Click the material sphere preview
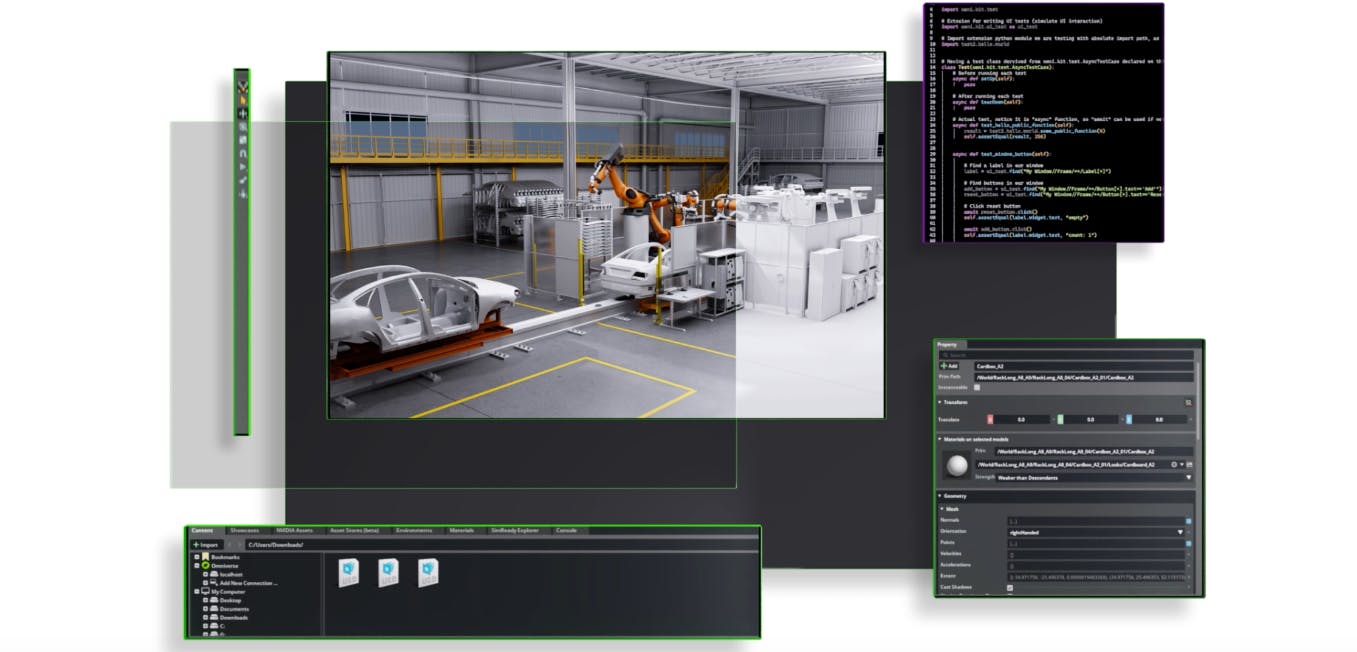This screenshot has height=652, width=1357. (x=956, y=465)
